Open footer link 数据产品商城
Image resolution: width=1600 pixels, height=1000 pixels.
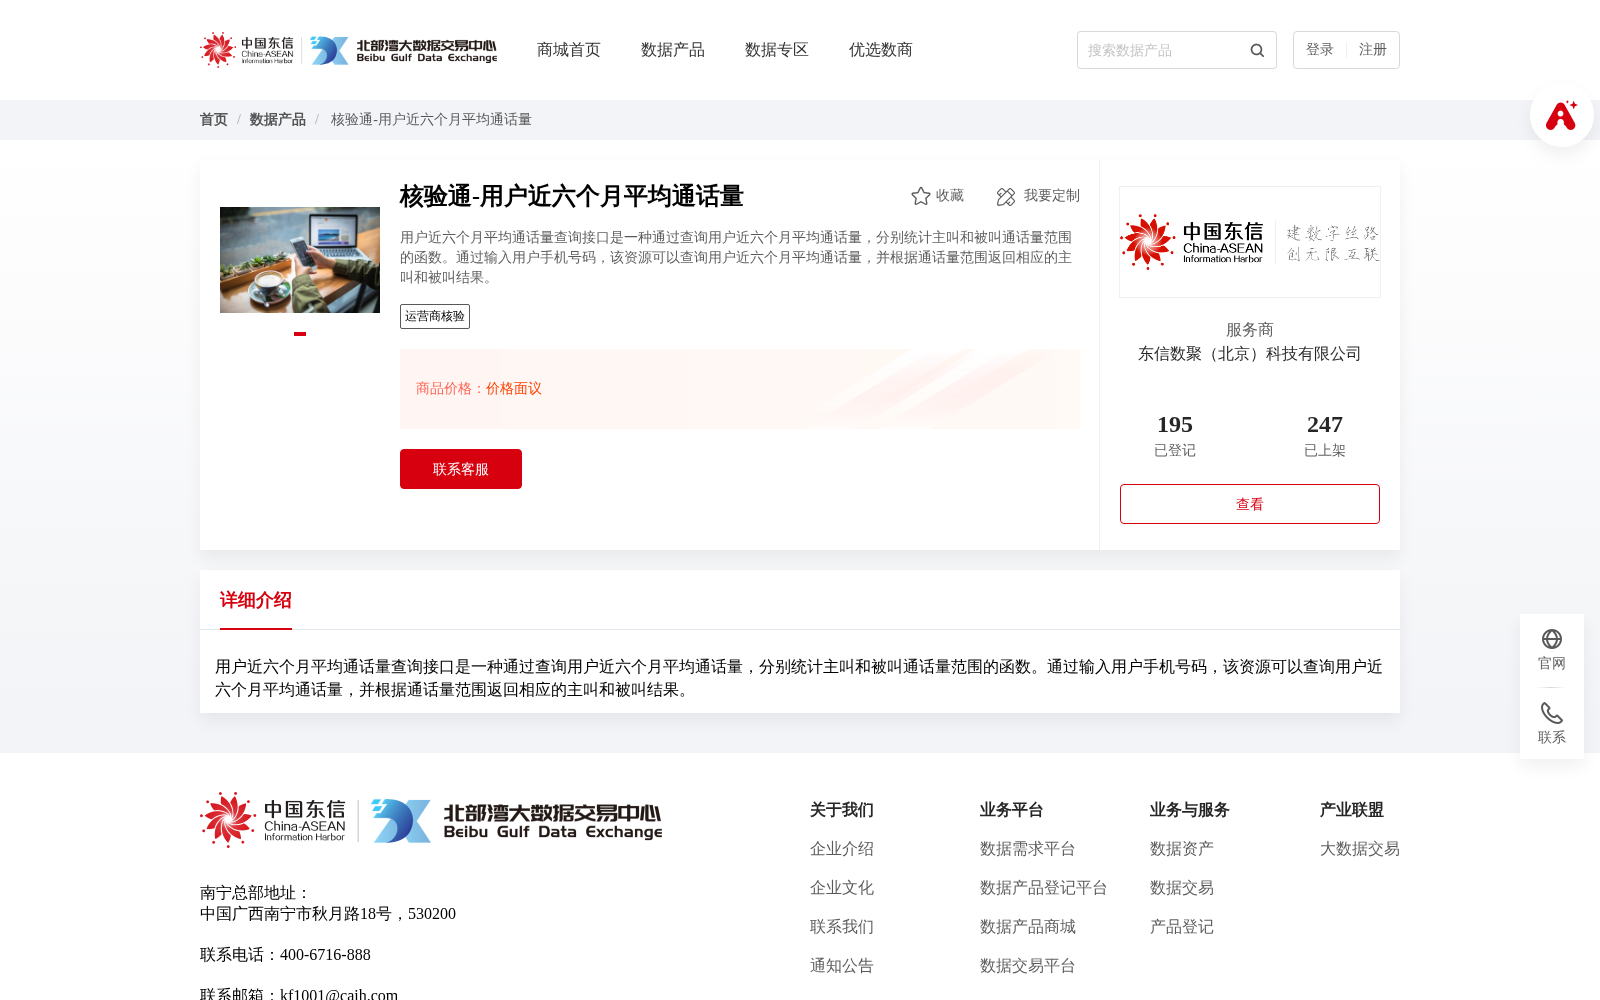point(1028,927)
